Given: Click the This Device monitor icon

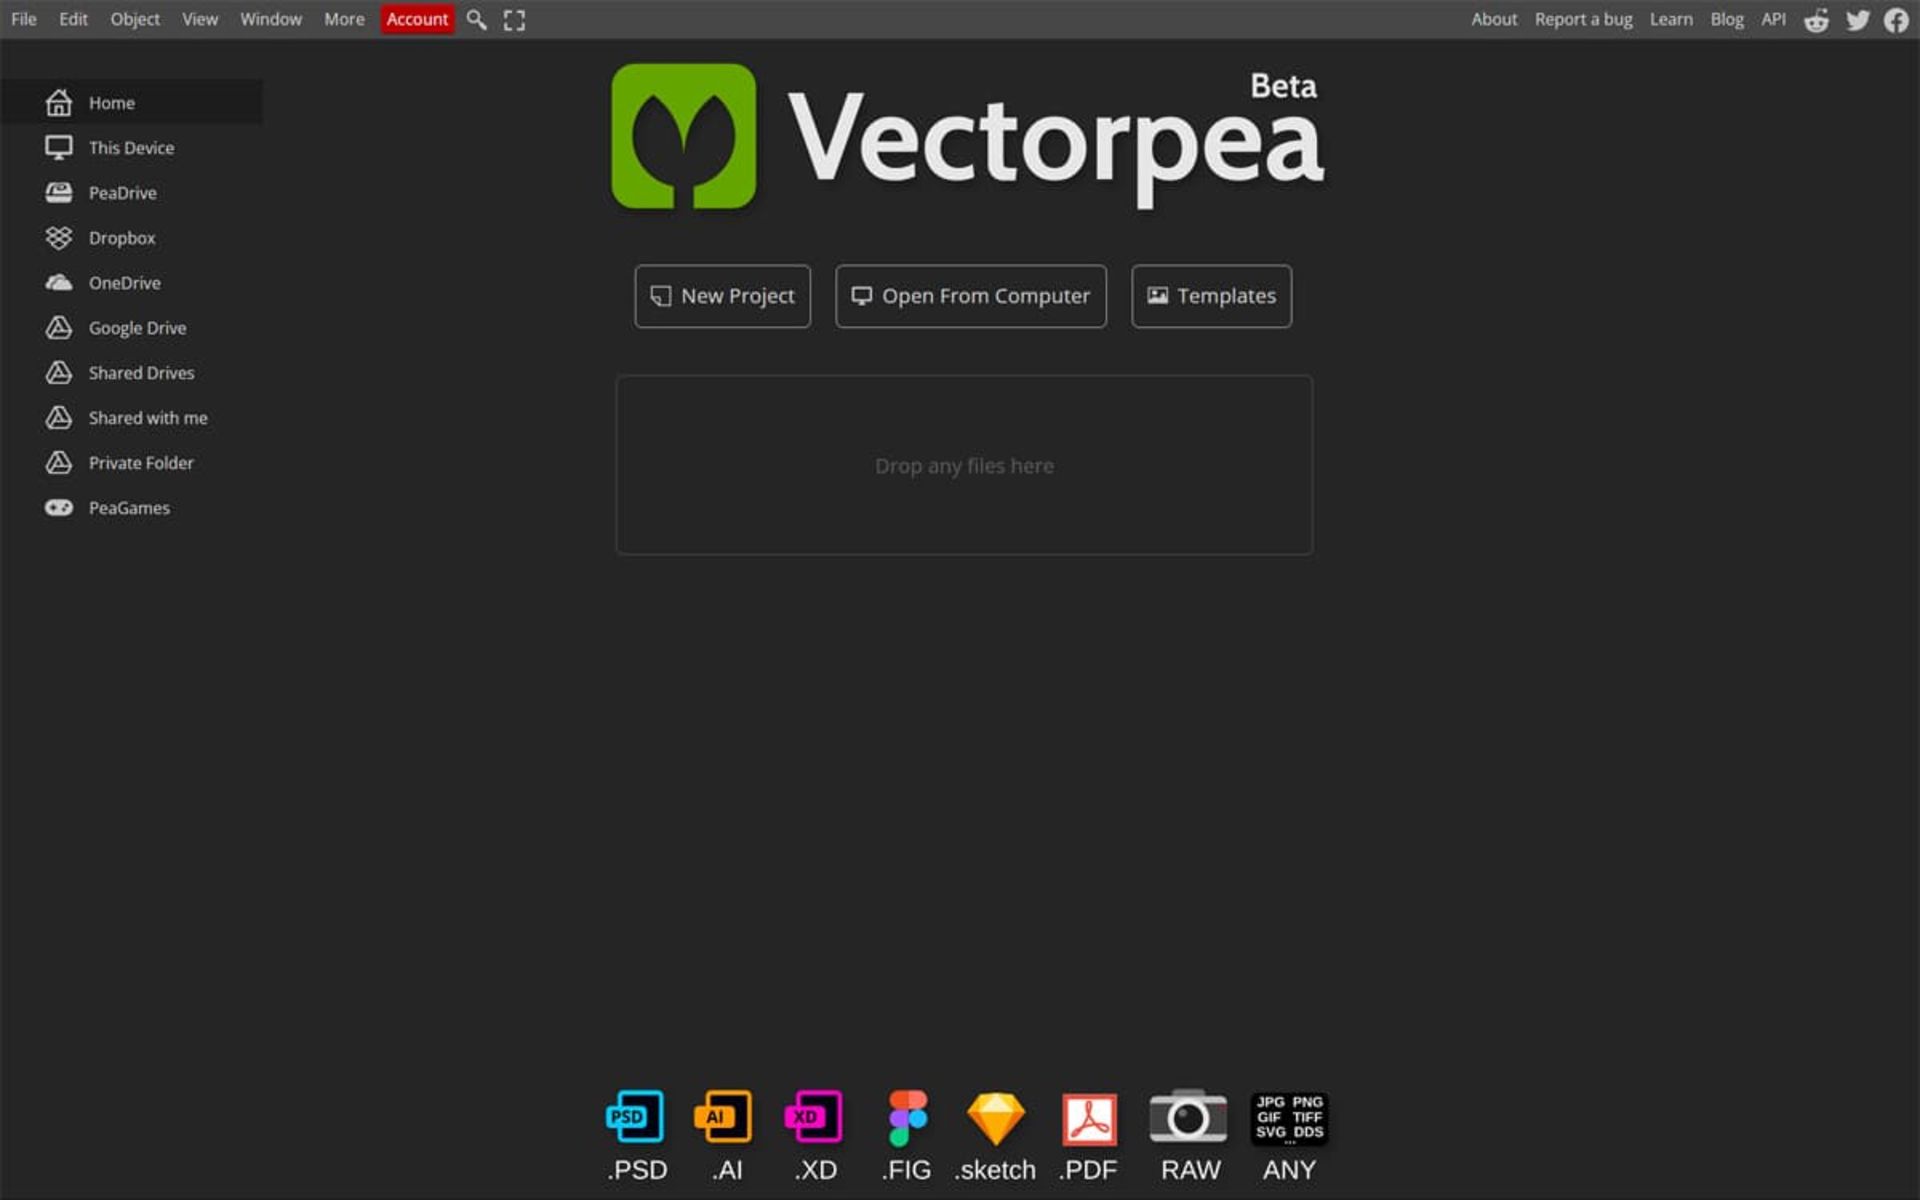Looking at the screenshot, I should [x=59, y=148].
